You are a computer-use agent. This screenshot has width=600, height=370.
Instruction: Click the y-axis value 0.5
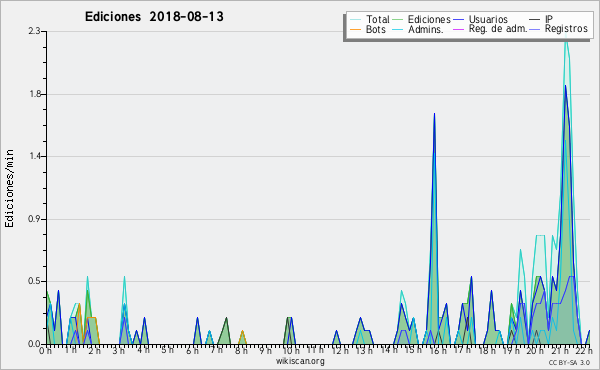click(x=34, y=281)
